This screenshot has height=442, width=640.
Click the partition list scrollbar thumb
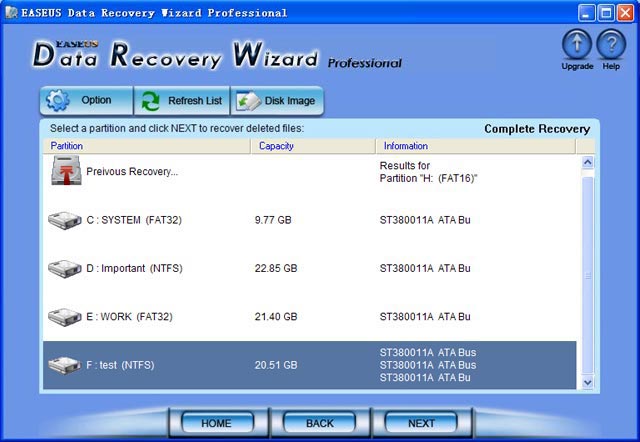click(x=588, y=276)
